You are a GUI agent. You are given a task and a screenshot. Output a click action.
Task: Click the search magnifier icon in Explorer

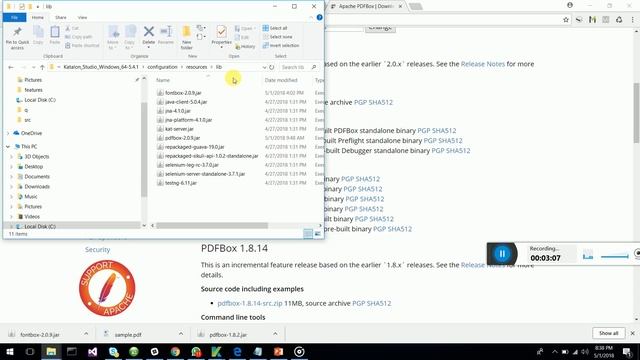pyautogui.click(x=314, y=67)
